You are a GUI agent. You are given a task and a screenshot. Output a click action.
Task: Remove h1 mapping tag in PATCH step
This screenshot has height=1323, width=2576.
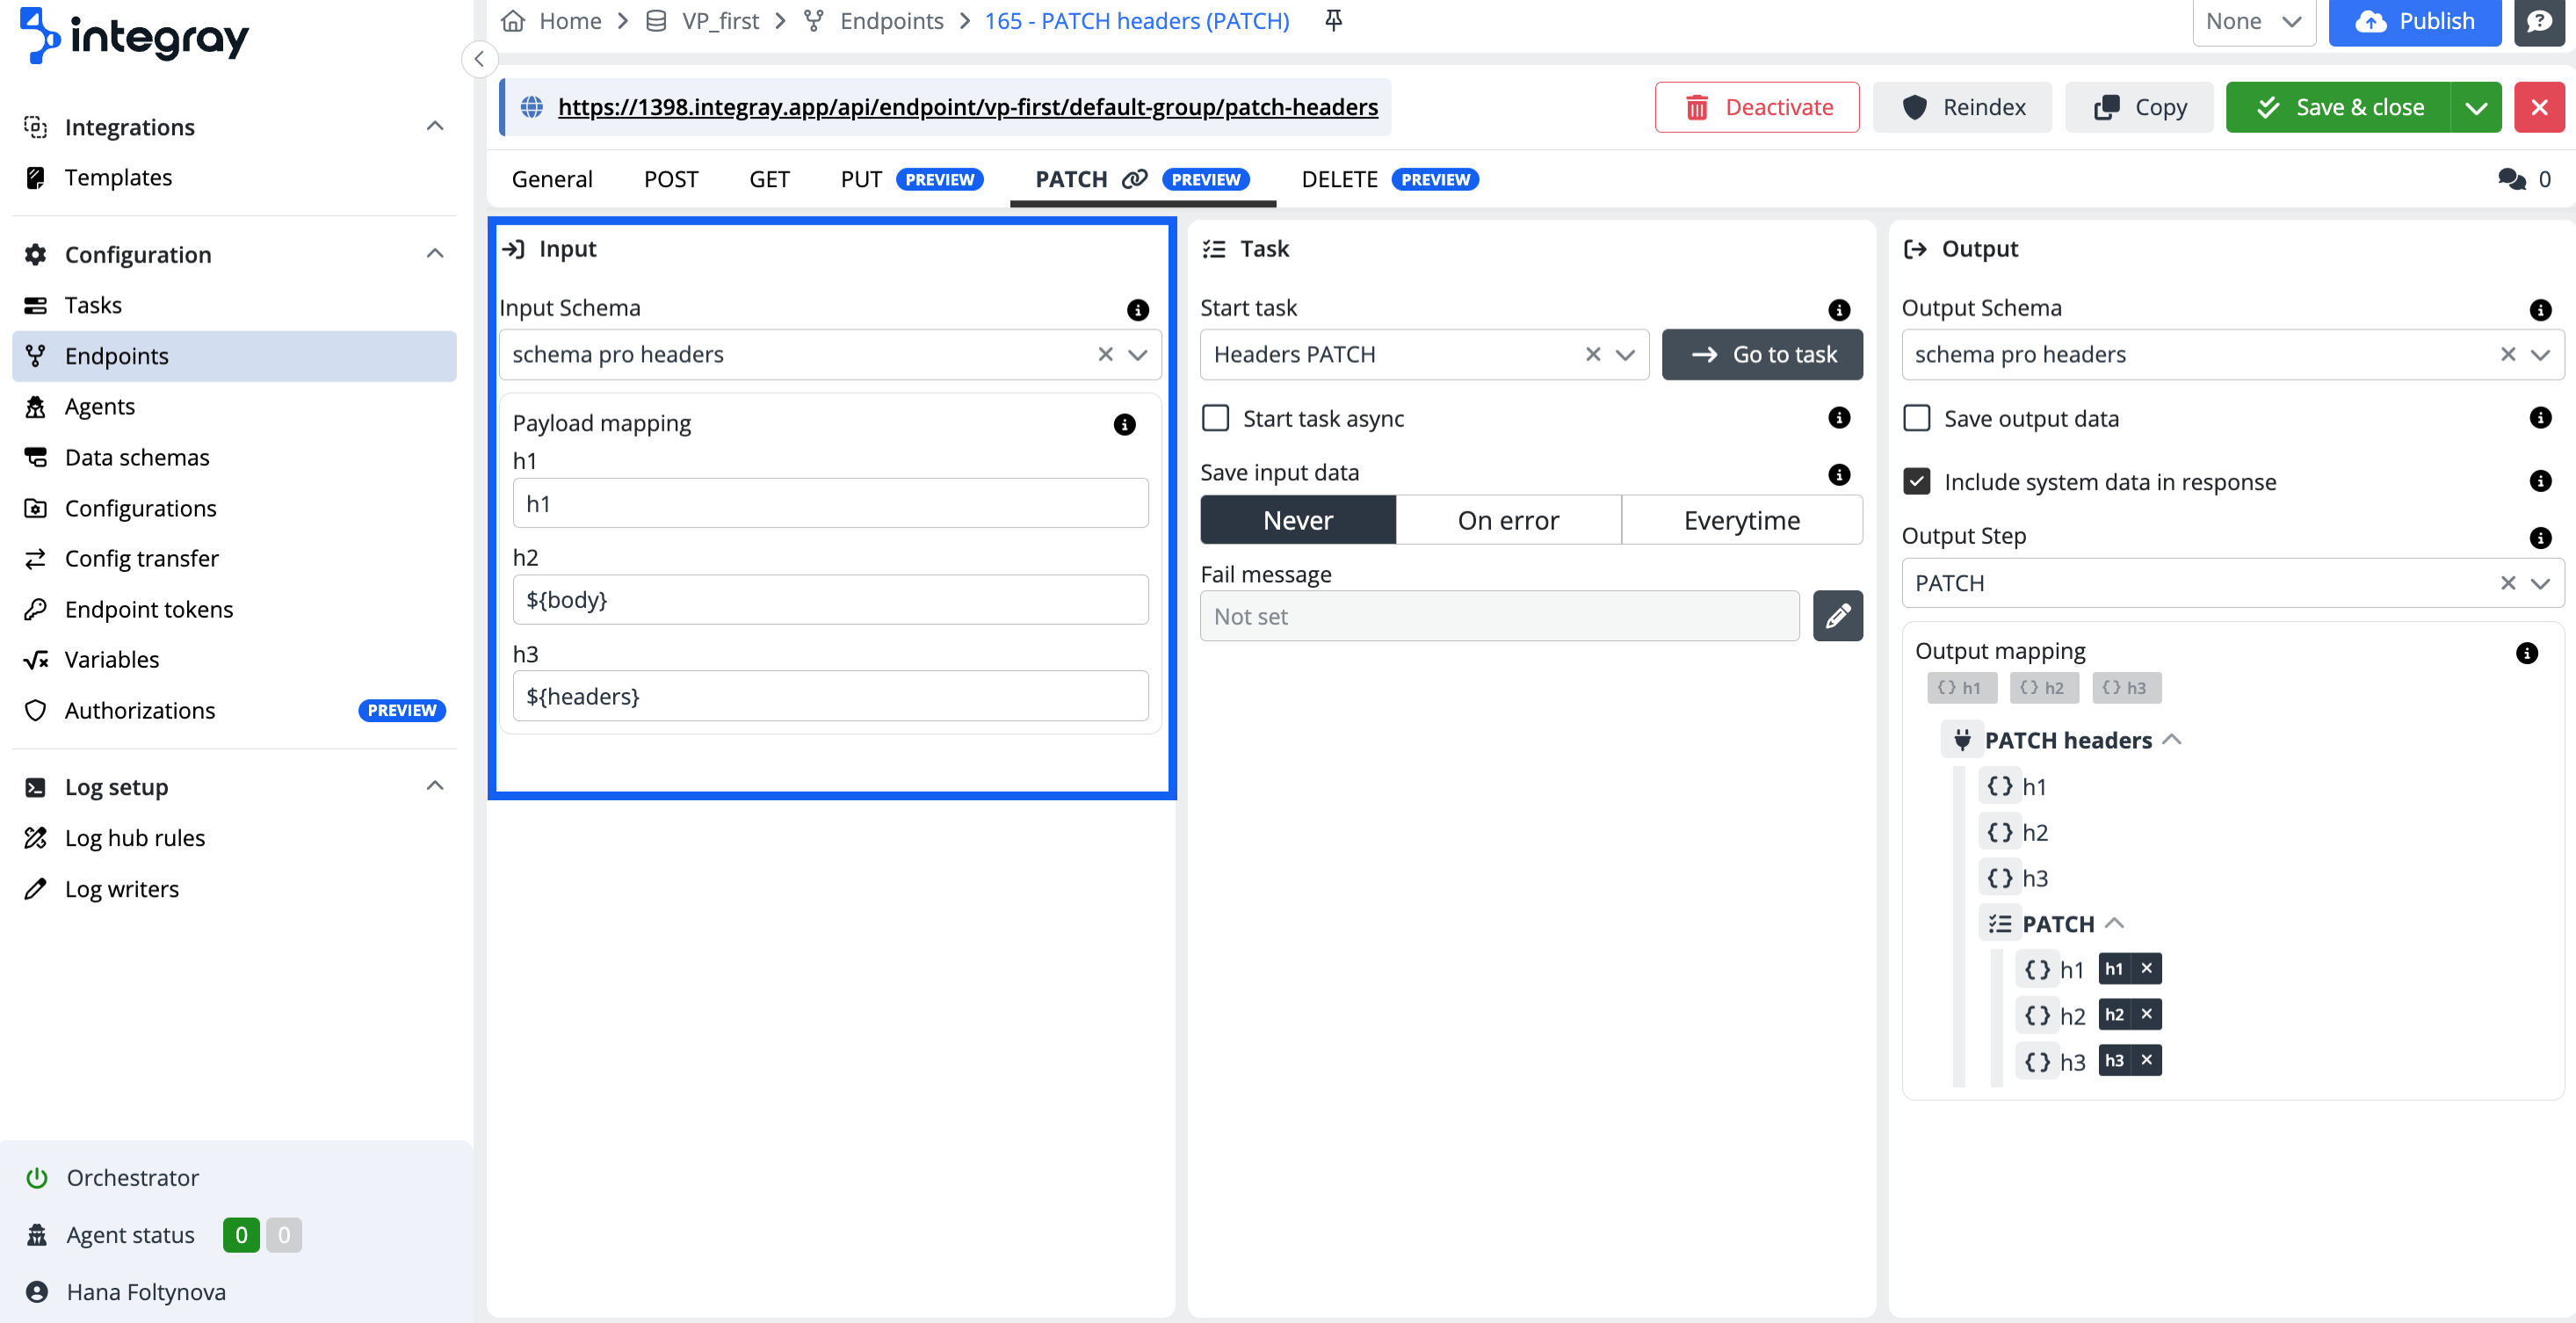pos(2146,968)
